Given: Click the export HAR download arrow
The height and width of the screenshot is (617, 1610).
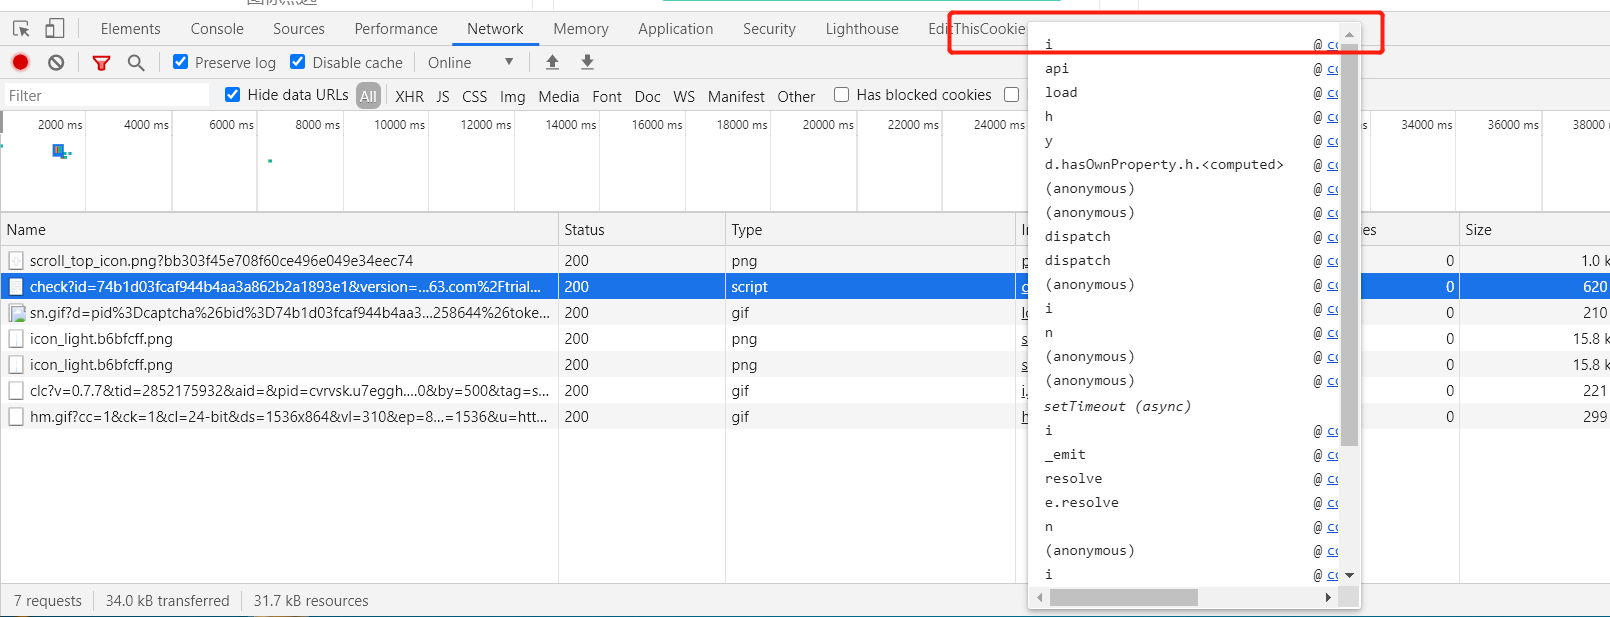Looking at the screenshot, I should click(587, 62).
